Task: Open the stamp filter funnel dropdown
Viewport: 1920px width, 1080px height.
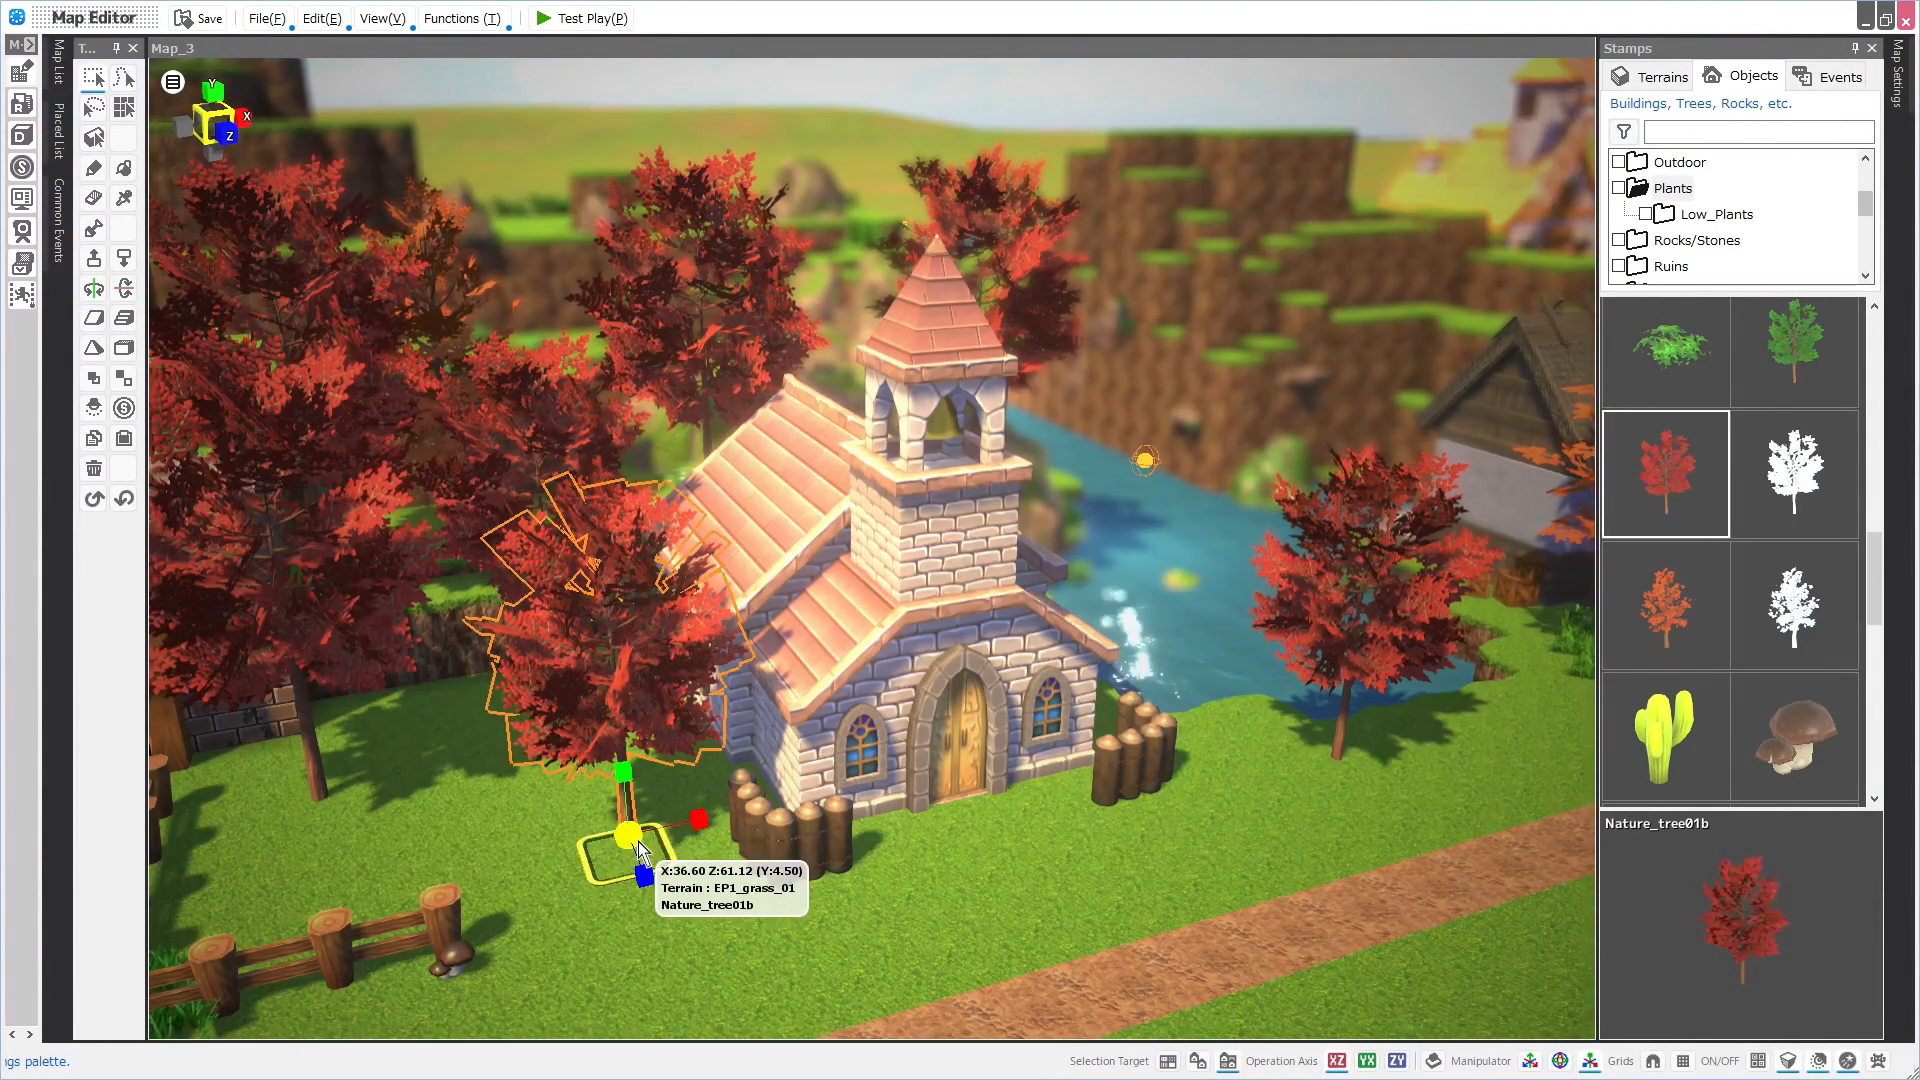Action: click(1623, 131)
